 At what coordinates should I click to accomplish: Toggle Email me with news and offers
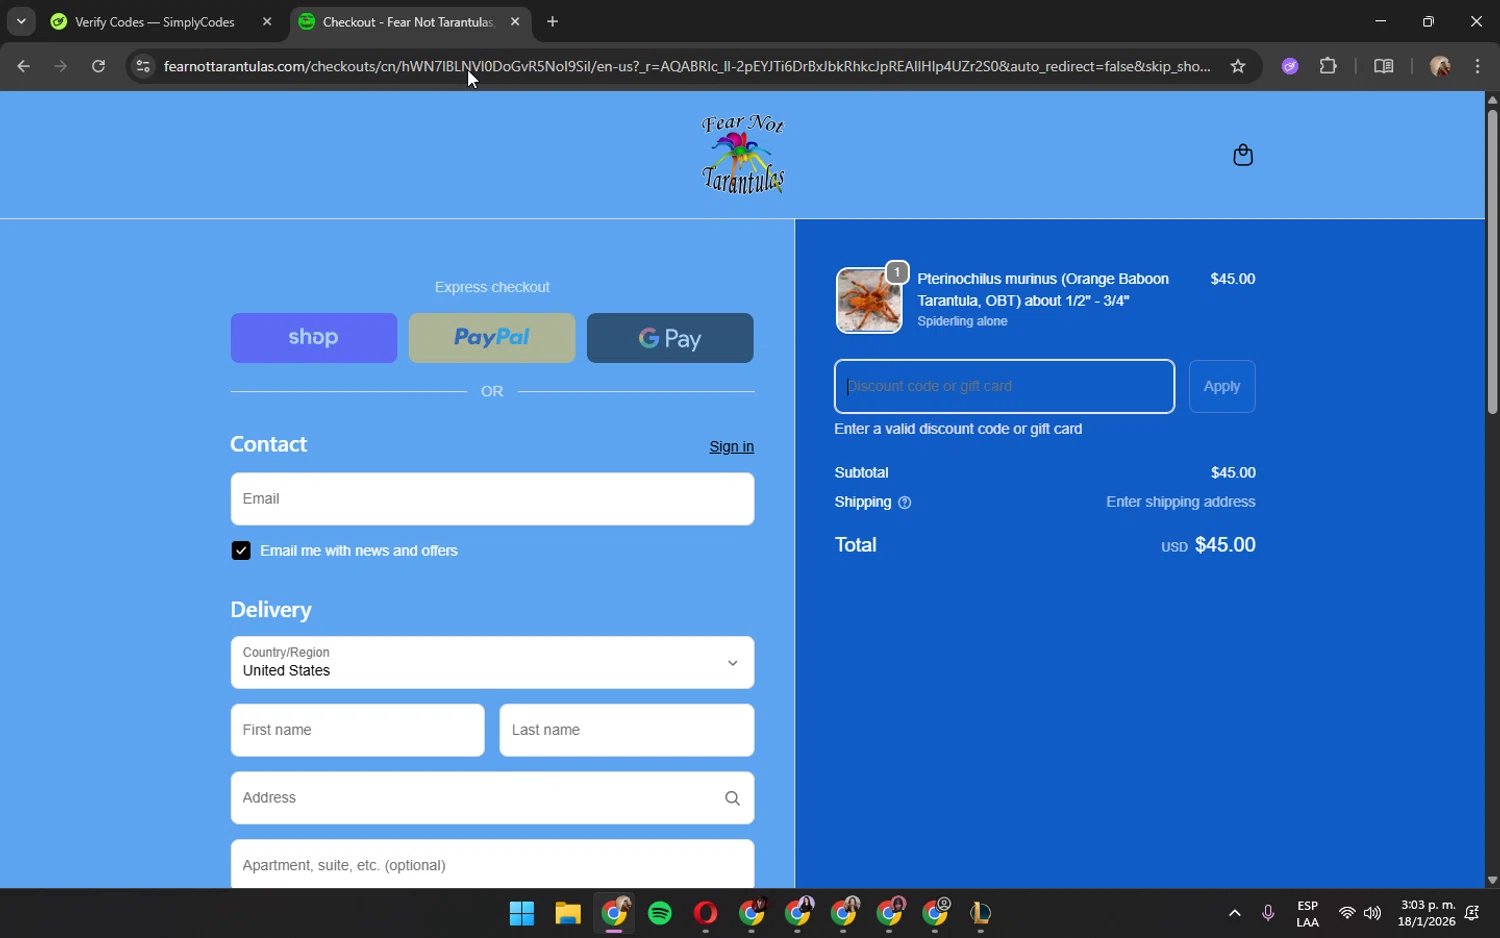241,551
